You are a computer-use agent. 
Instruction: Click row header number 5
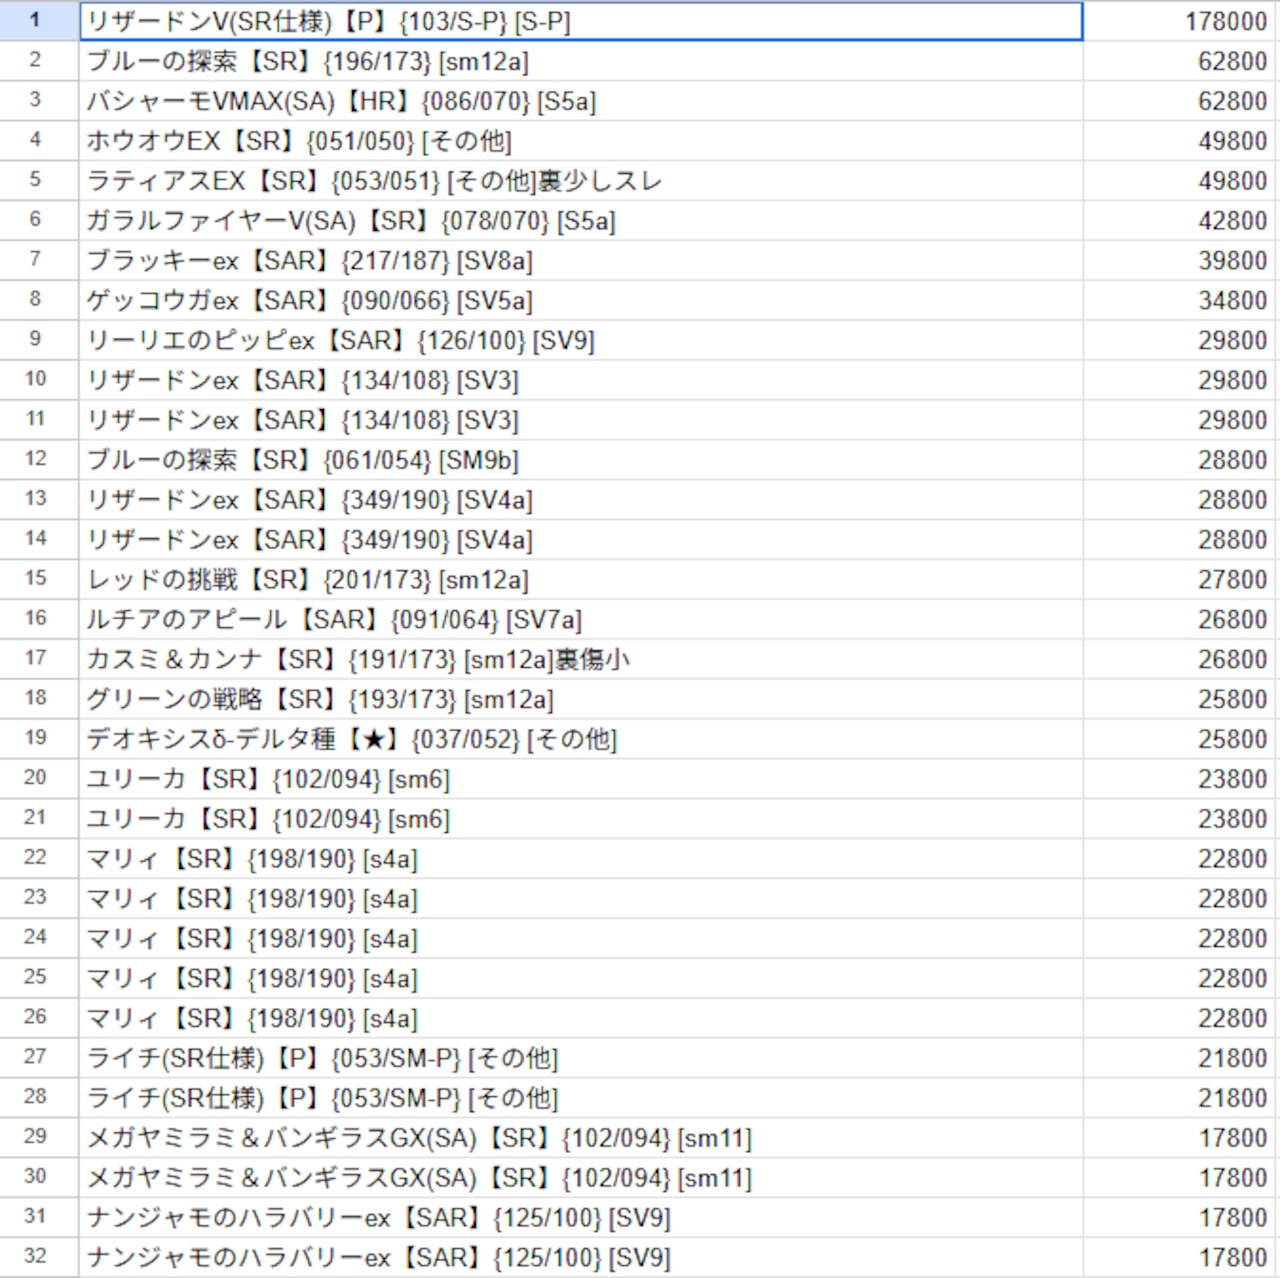[x=39, y=181]
